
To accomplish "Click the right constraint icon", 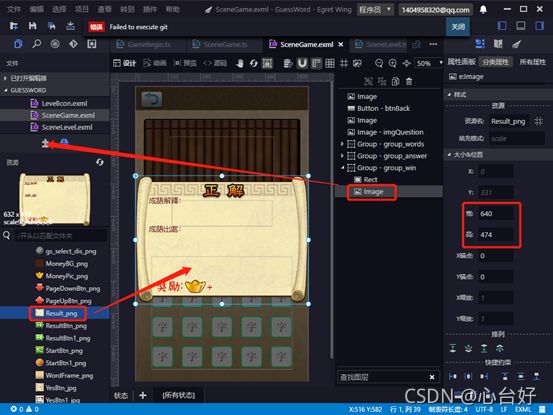I will (x=484, y=377).
